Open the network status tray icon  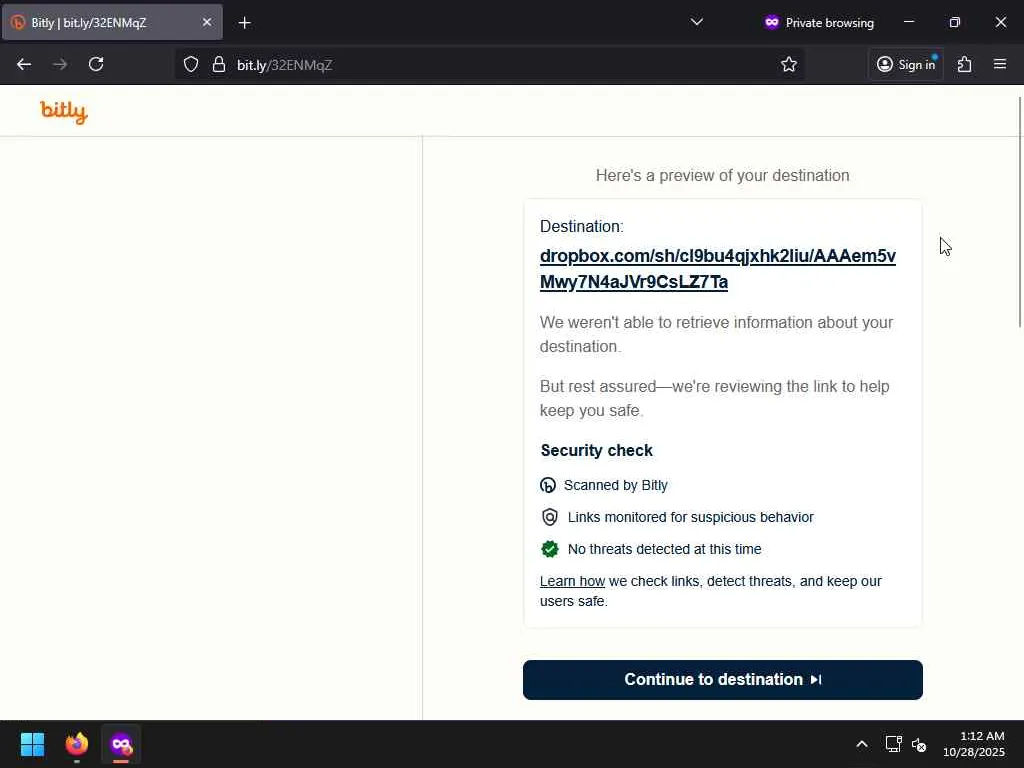click(x=893, y=744)
